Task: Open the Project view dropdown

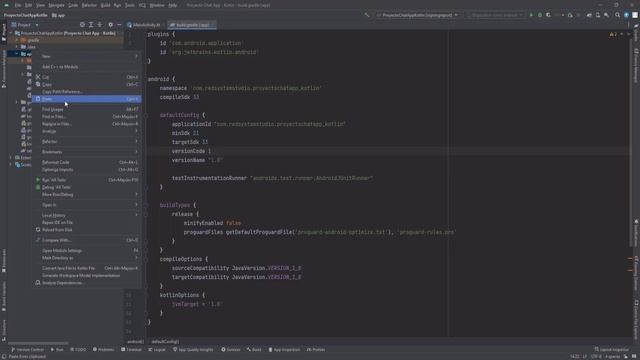Action: pyautogui.click(x=25, y=25)
